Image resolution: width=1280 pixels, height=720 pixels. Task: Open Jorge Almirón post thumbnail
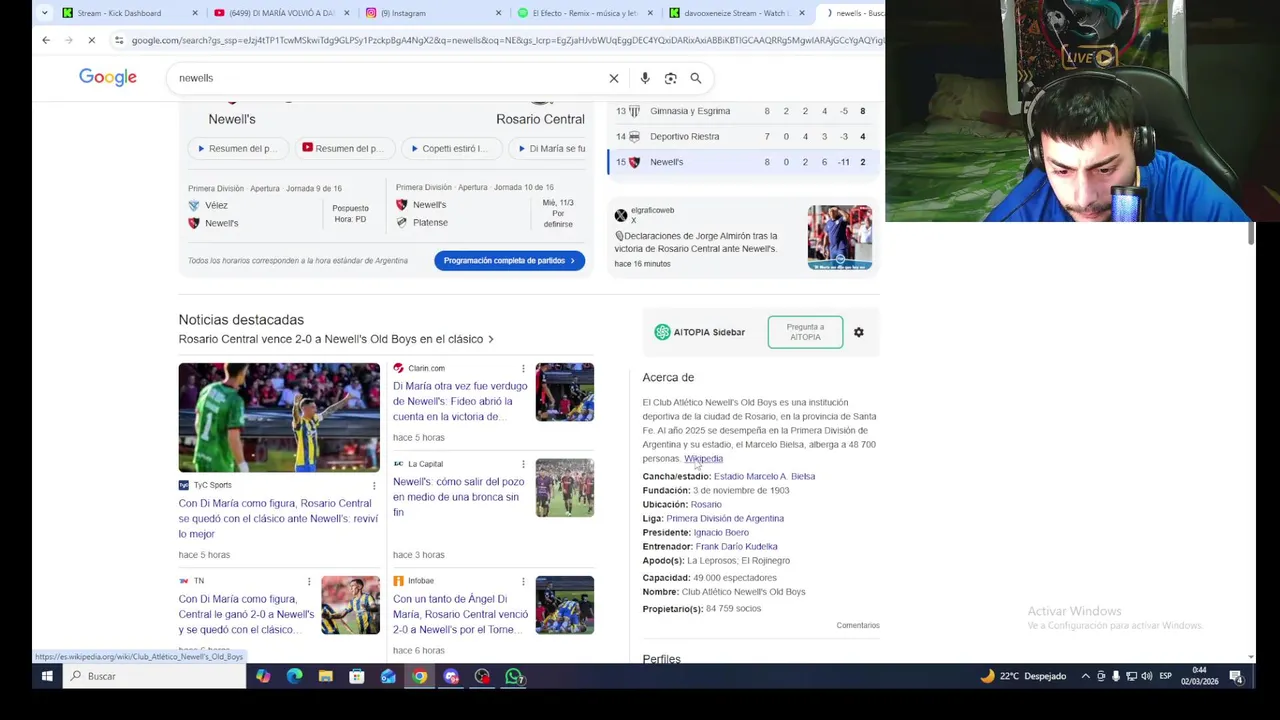point(840,238)
